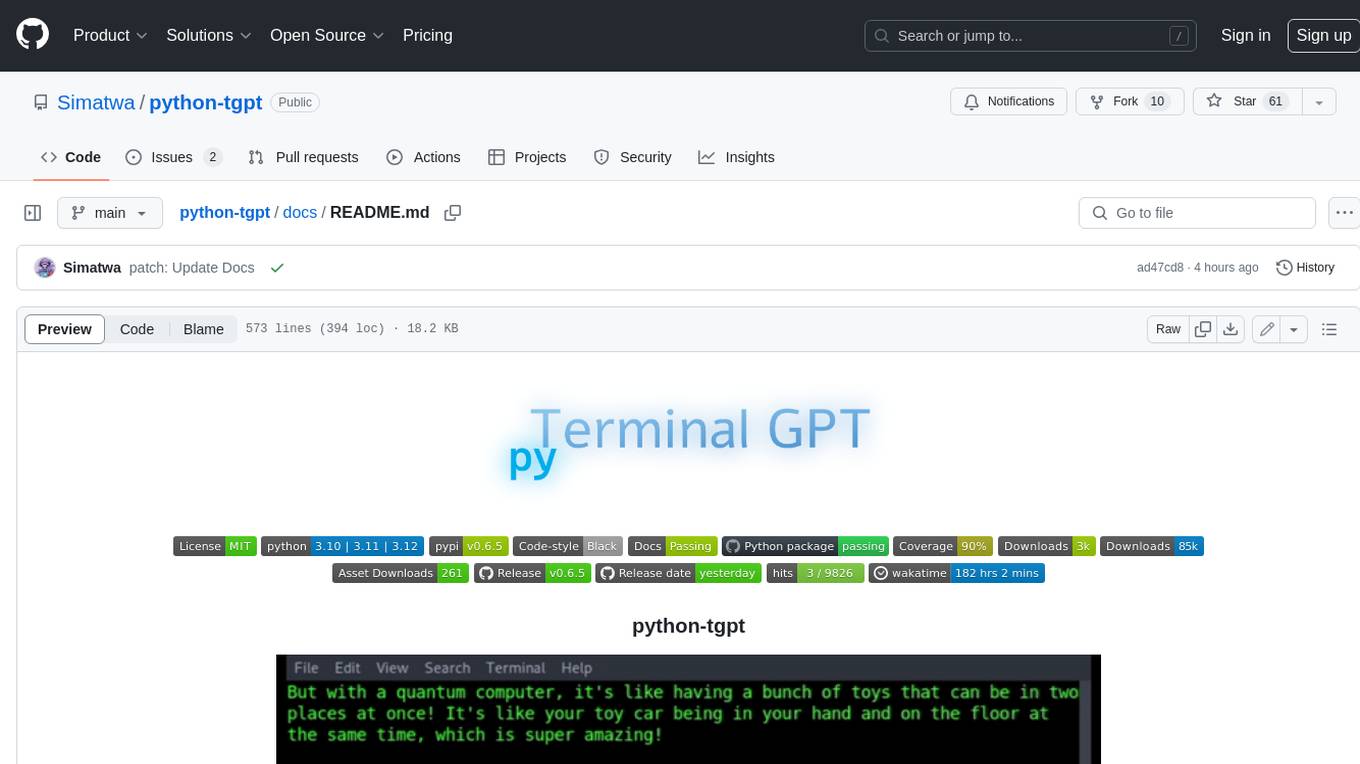Viewport: 1360px width, 764px height.
Task: Switch to the Security tab
Action: [x=632, y=157]
